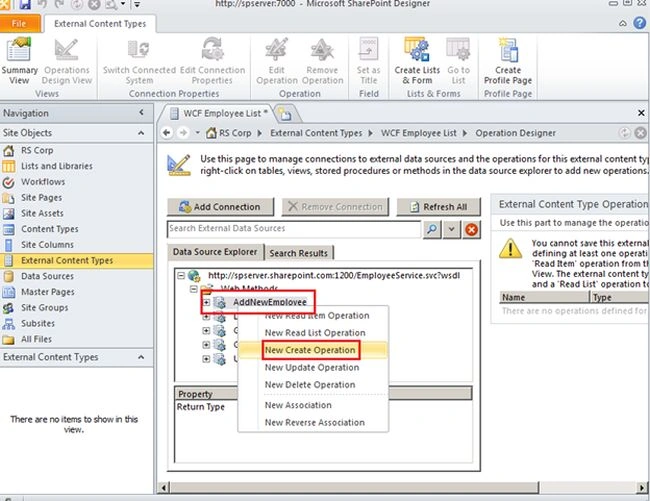Viewport: 650px width, 501px height.
Task: Select External Content Types ribbon tab
Action: (x=100, y=24)
